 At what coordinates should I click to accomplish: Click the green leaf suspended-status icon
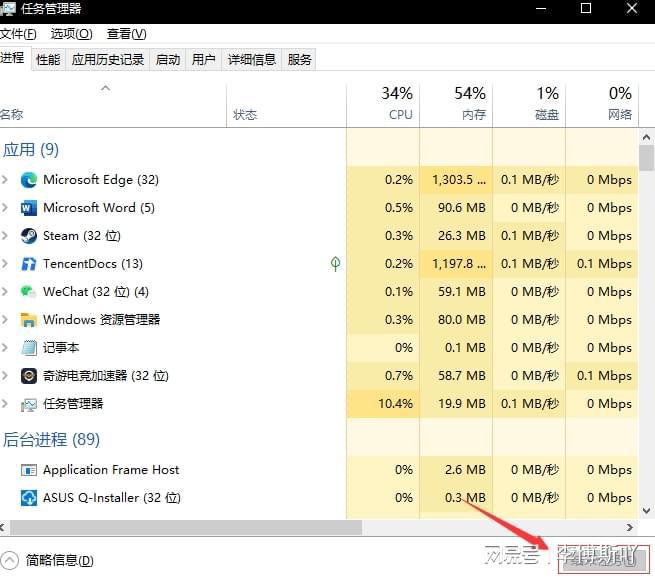coord(335,264)
